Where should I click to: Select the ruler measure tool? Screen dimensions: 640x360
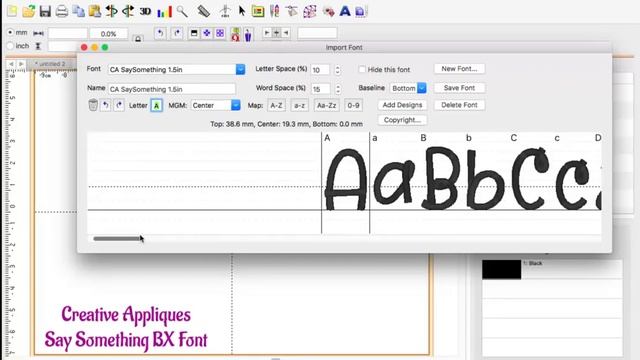(x=203, y=11)
